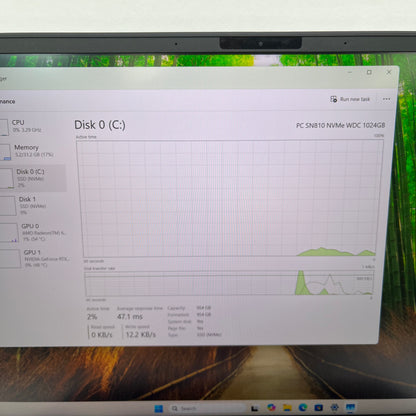Click the Run new task button
Screen dimensions: 416x416
coord(350,99)
